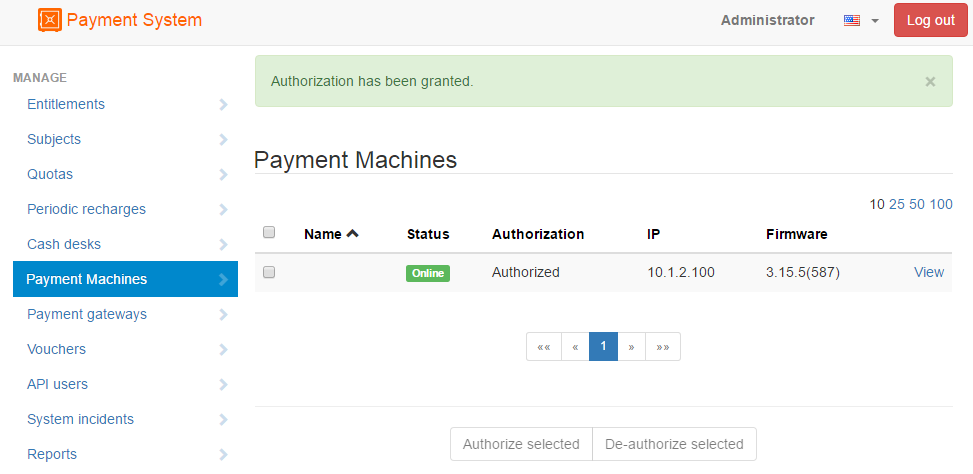This screenshot has height=474, width=973.
Task: Show 25 items per page
Action: [x=896, y=204]
